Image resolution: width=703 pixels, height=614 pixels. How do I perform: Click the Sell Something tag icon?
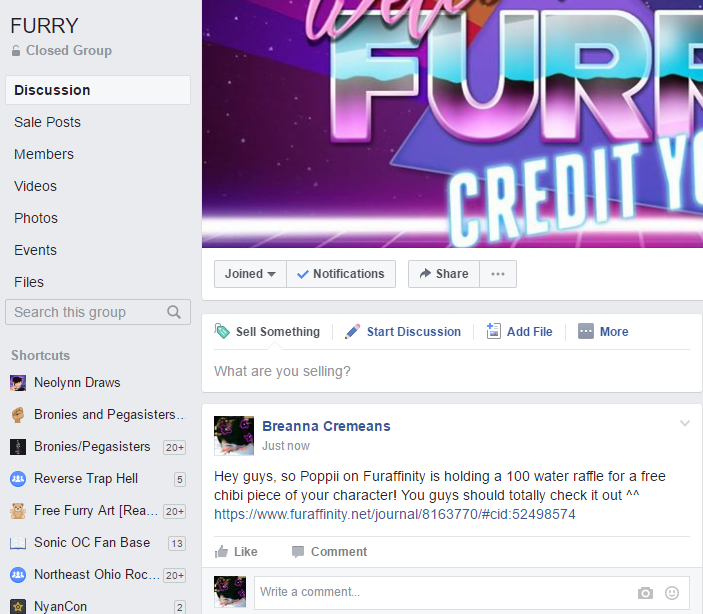(222, 331)
